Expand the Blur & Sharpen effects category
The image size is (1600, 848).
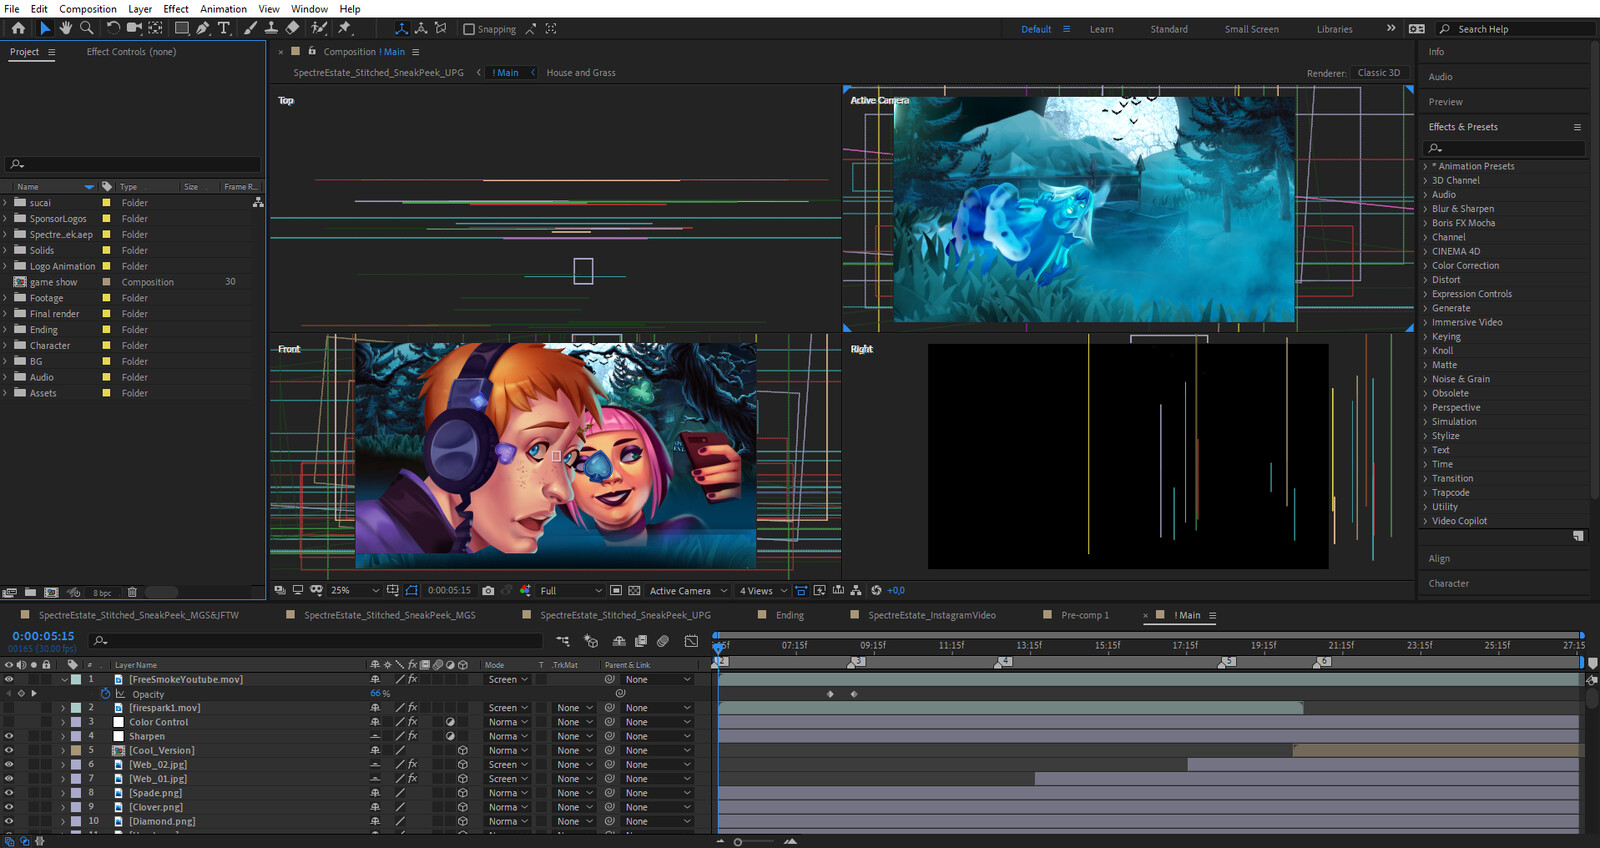click(1426, 209)
